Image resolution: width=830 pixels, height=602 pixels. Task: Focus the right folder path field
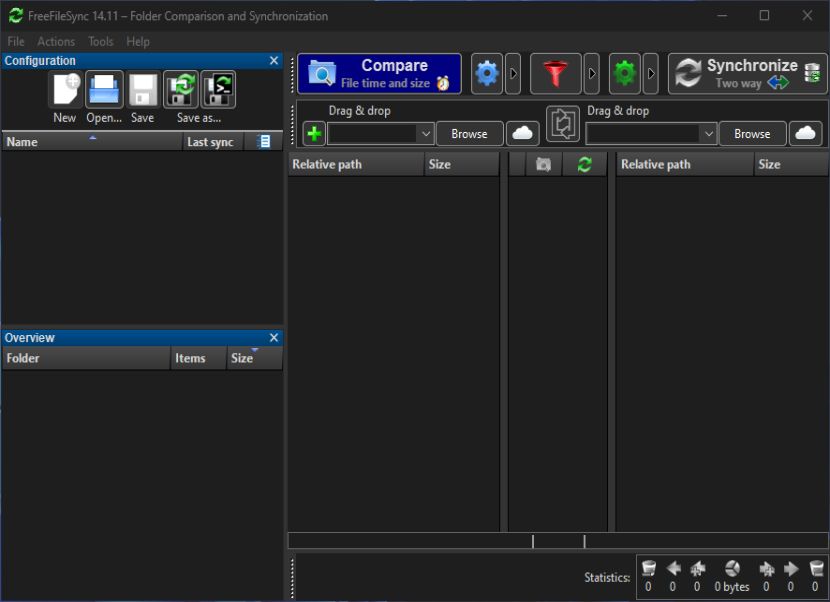coord(643,133)
